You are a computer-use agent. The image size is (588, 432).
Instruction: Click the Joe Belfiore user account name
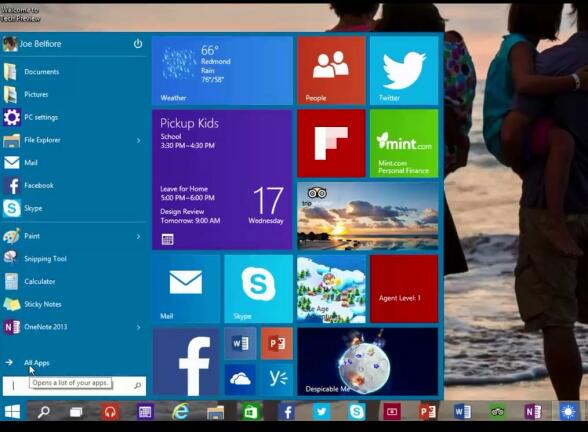(x=40, y=44)
